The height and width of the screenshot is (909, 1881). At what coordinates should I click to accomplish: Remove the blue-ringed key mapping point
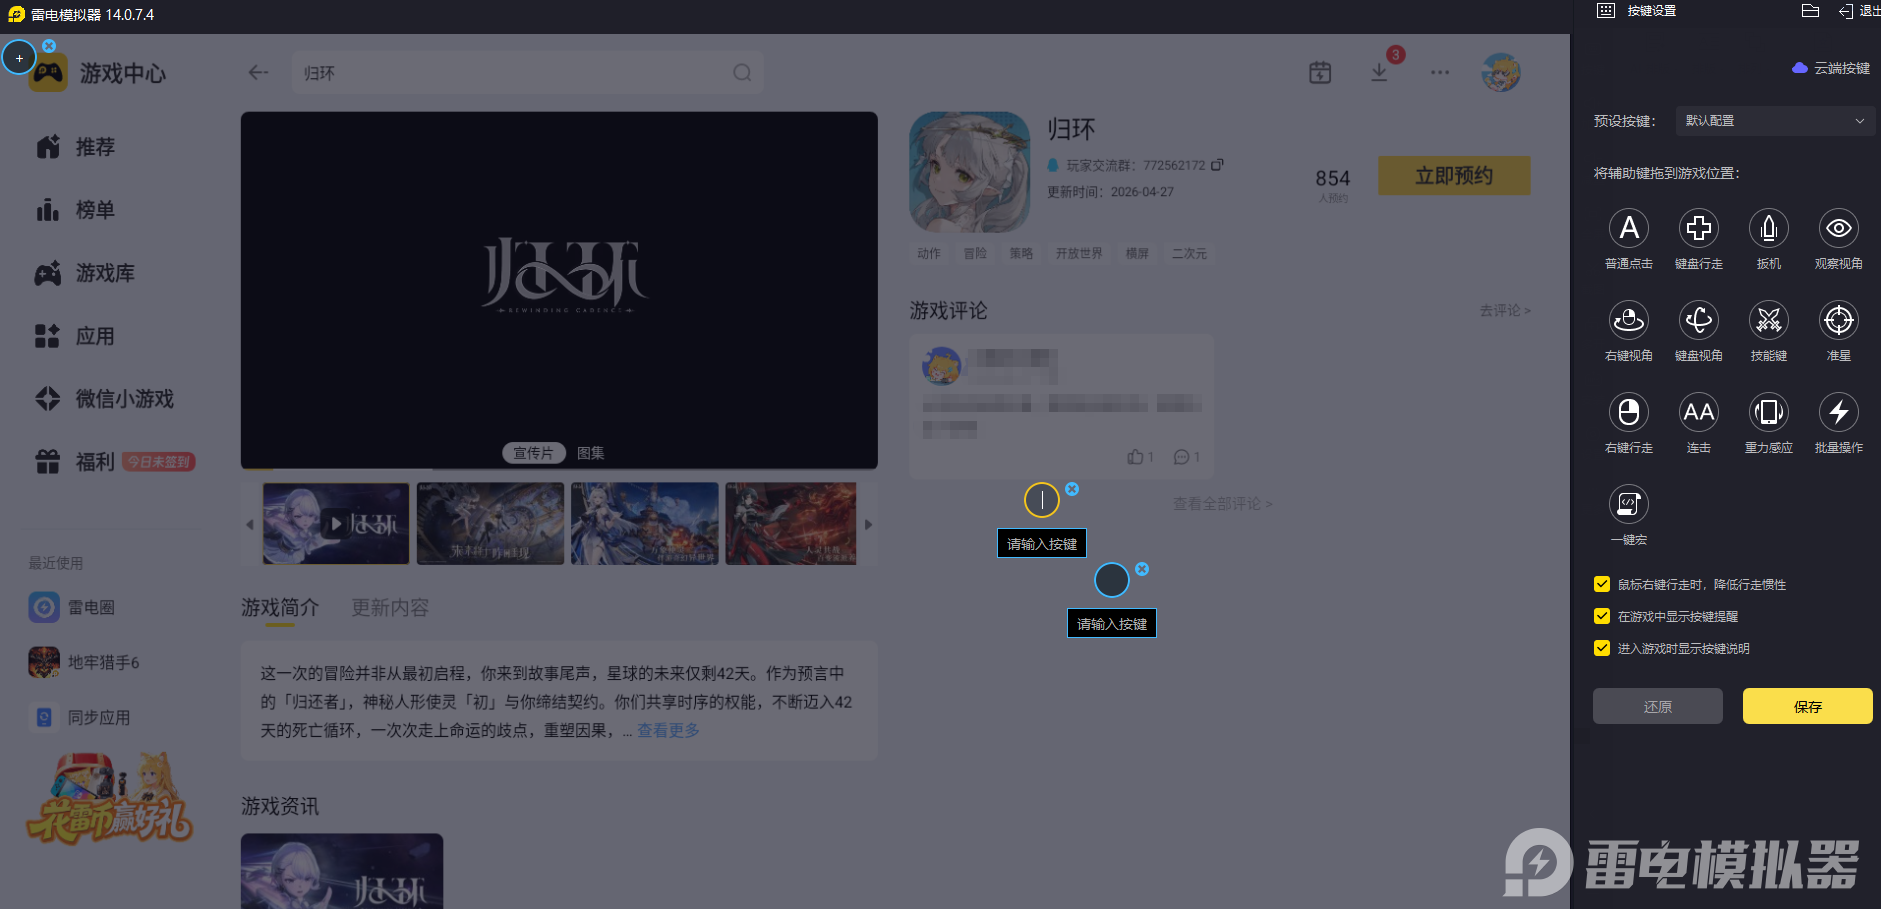tap(1142, 569)
